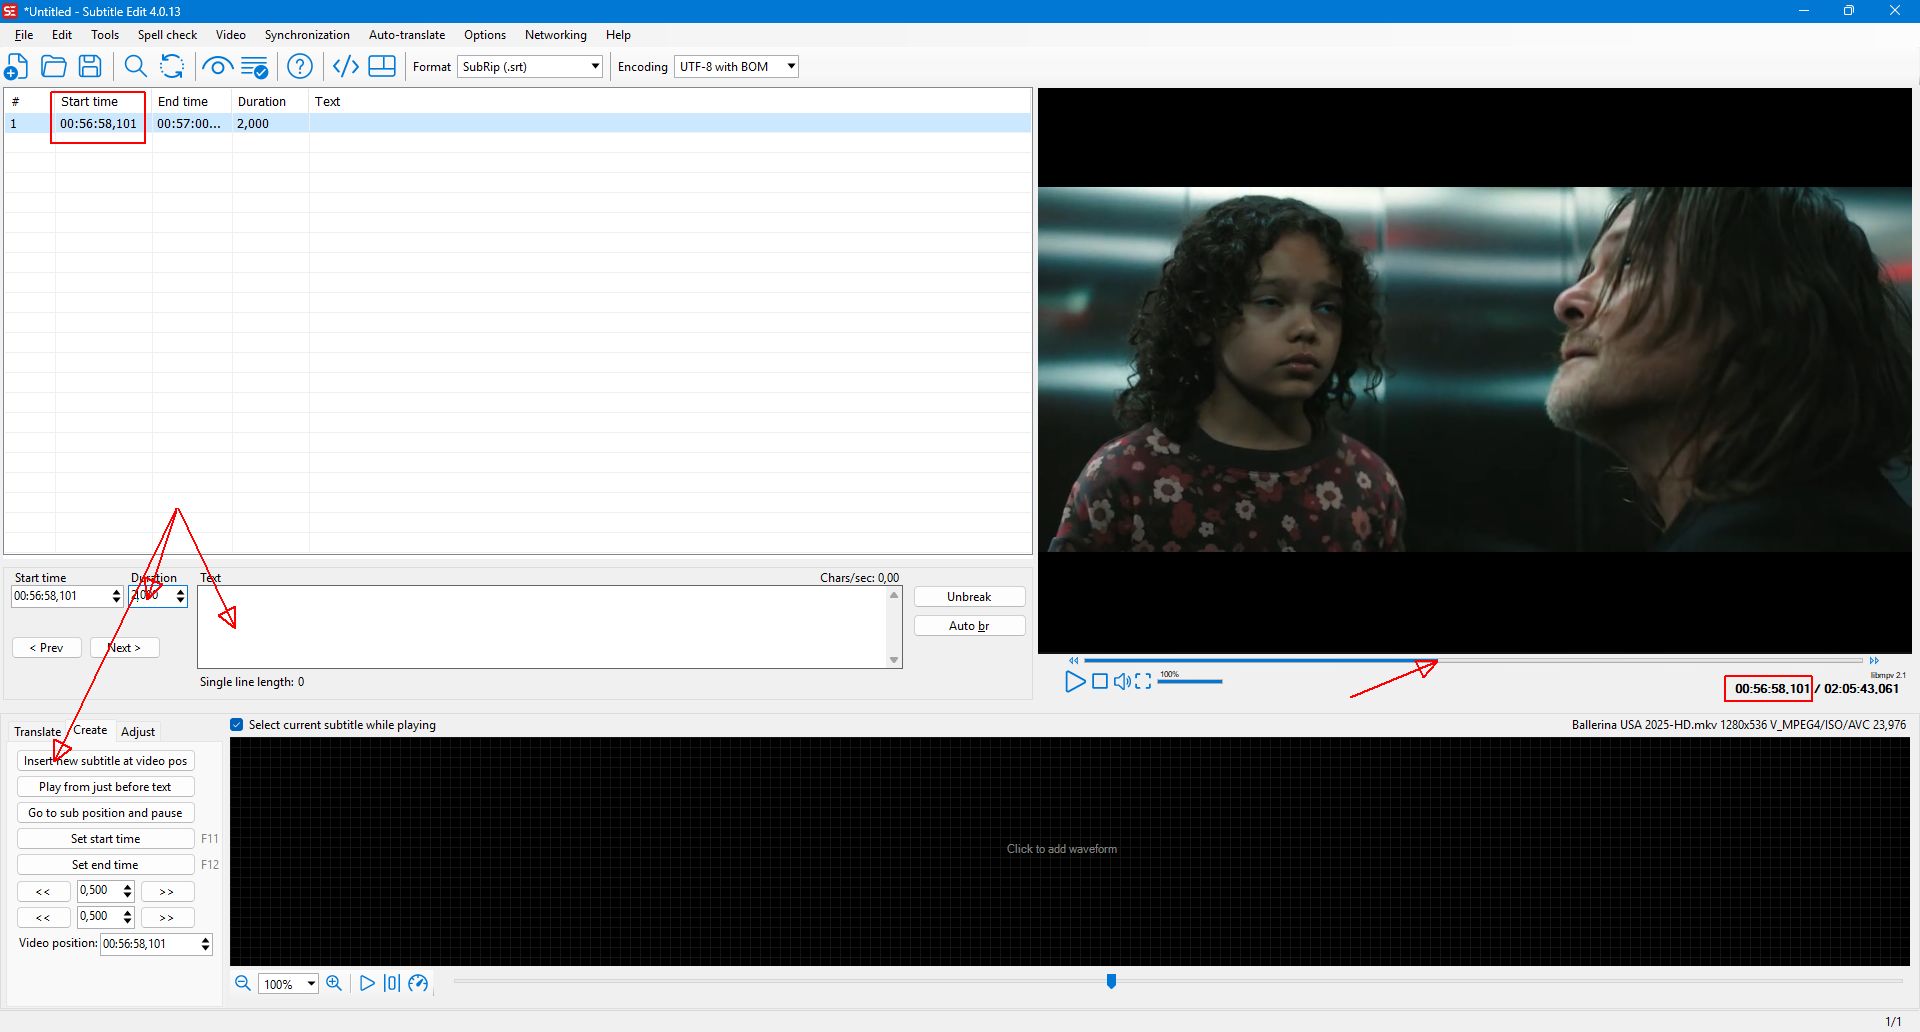Adjust the video volume slider
Screen dimensions: 1920x1032
1190,681
